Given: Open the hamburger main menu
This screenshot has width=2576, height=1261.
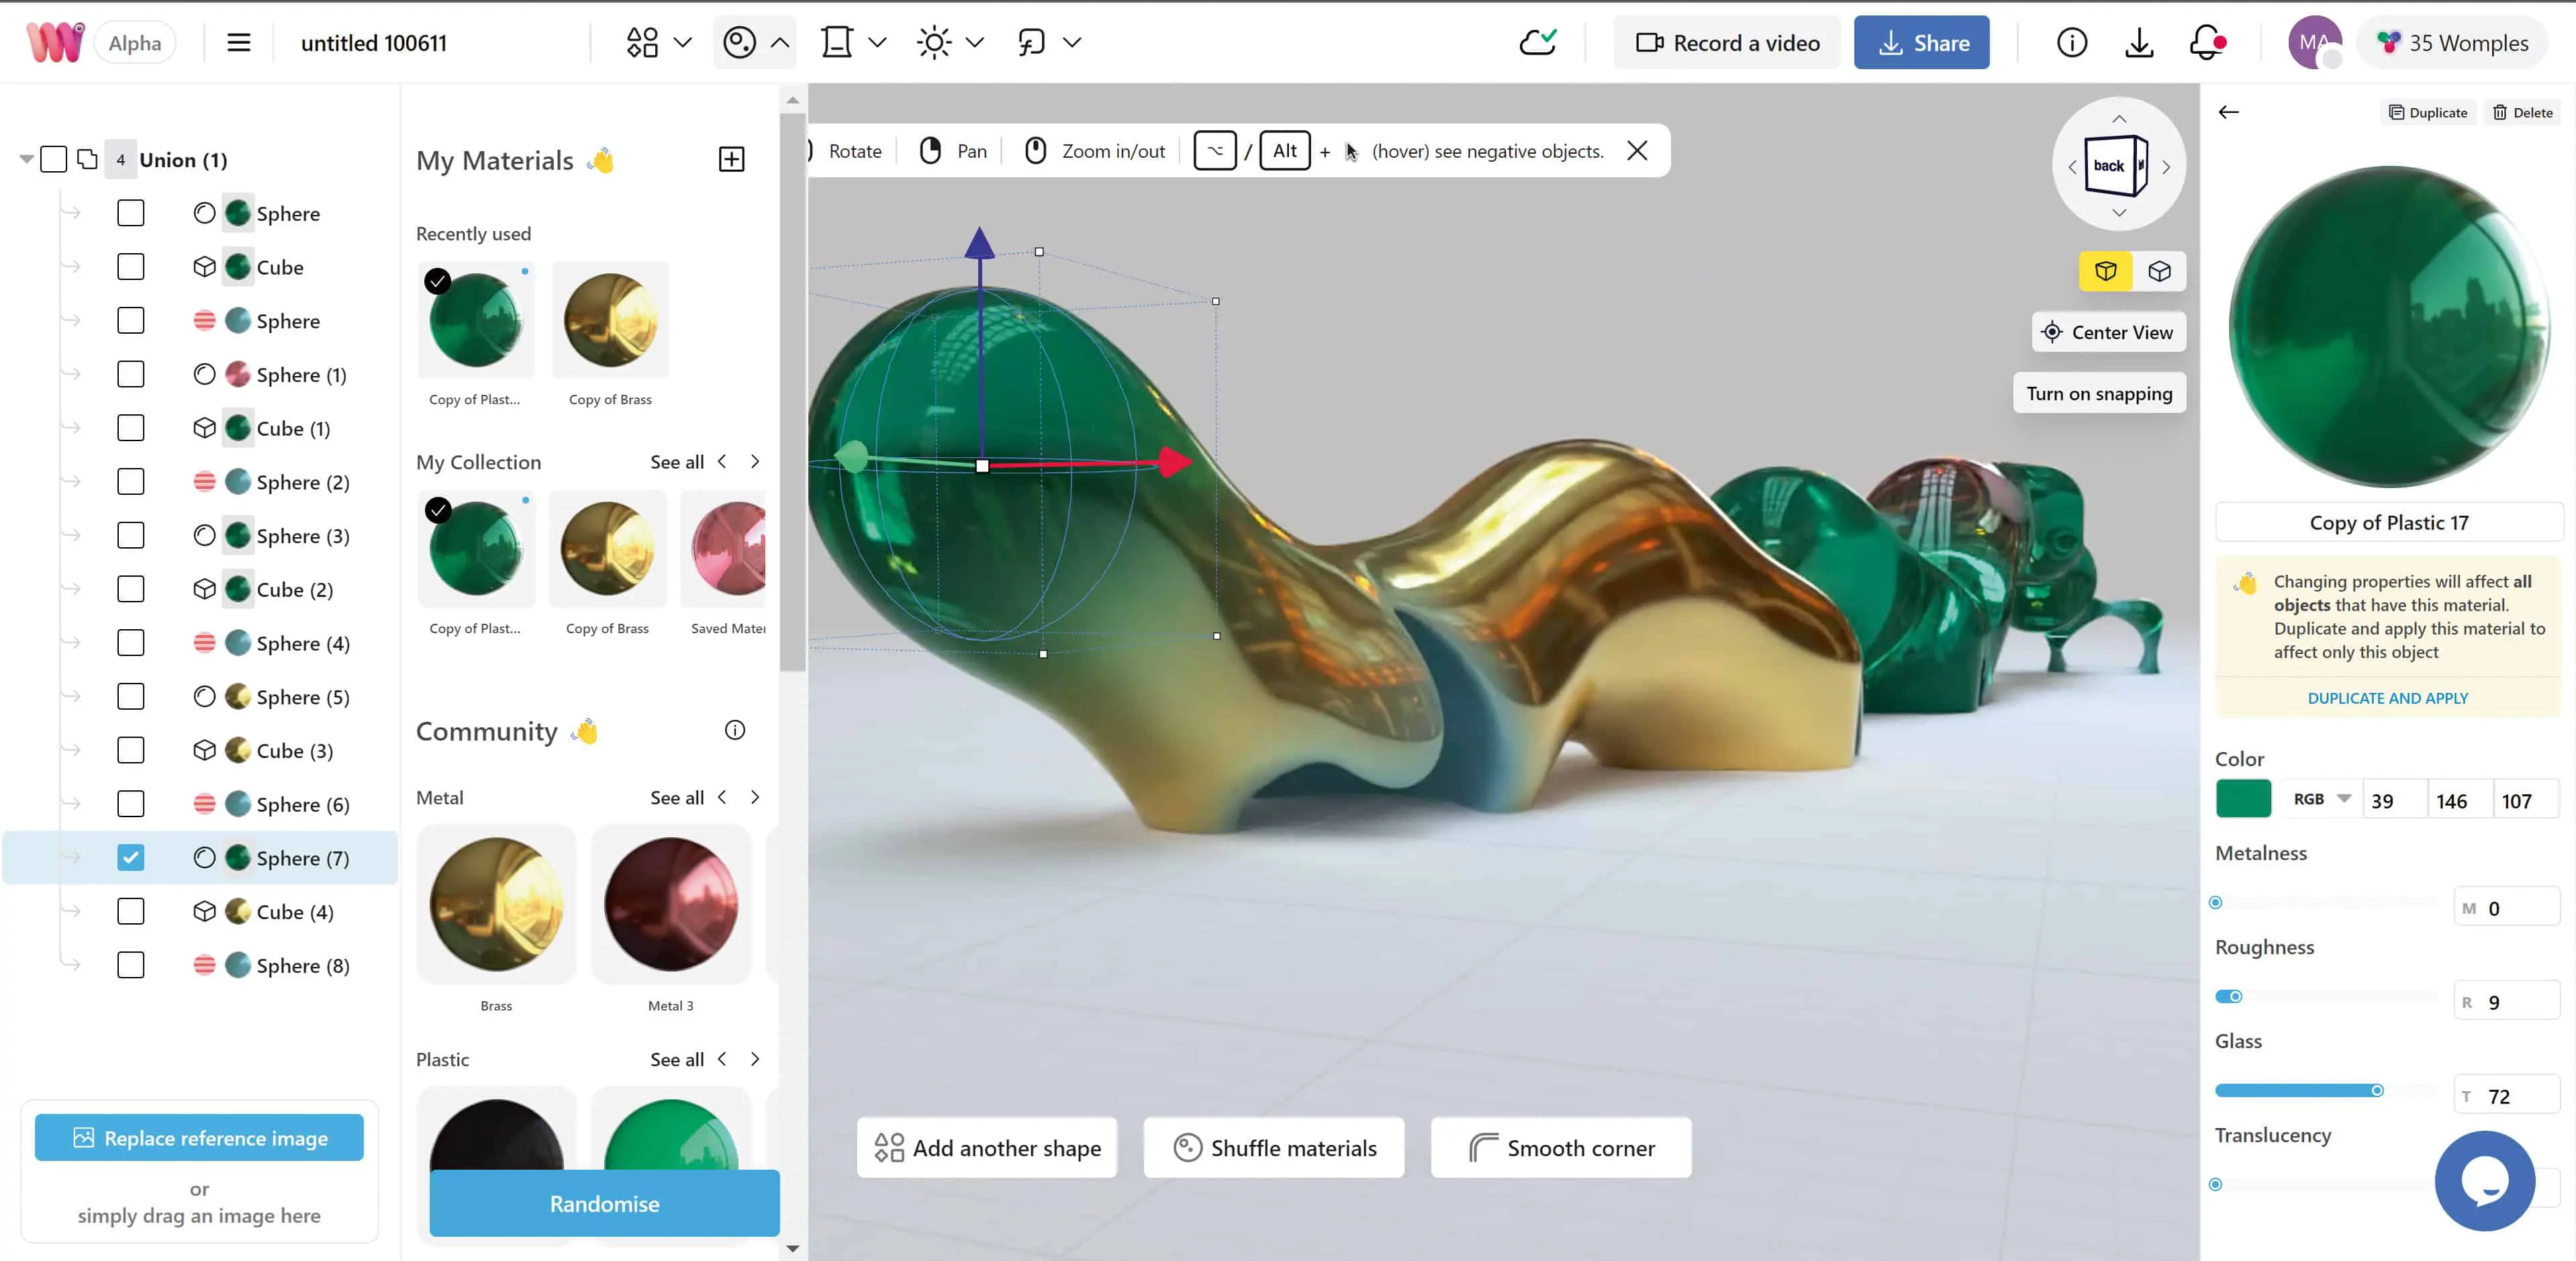Looking at the screenshot, I should click(x=238, y=42).
